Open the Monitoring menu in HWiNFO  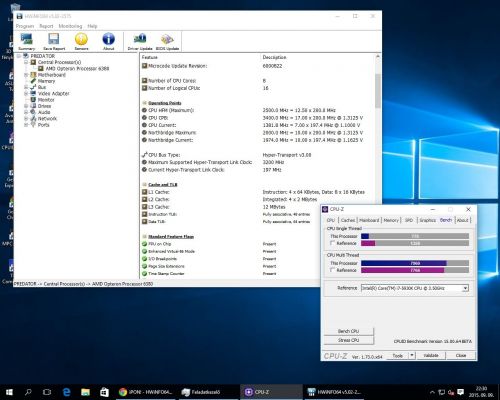click(x=70, y=26)
